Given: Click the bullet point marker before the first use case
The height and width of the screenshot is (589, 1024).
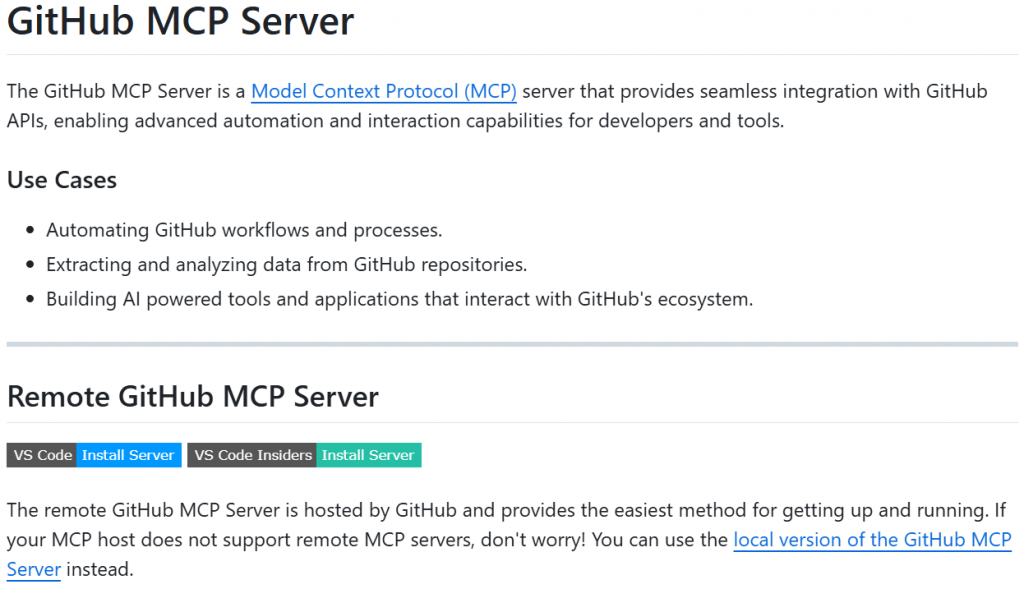Looking at the screenshot, I should 32,230.
